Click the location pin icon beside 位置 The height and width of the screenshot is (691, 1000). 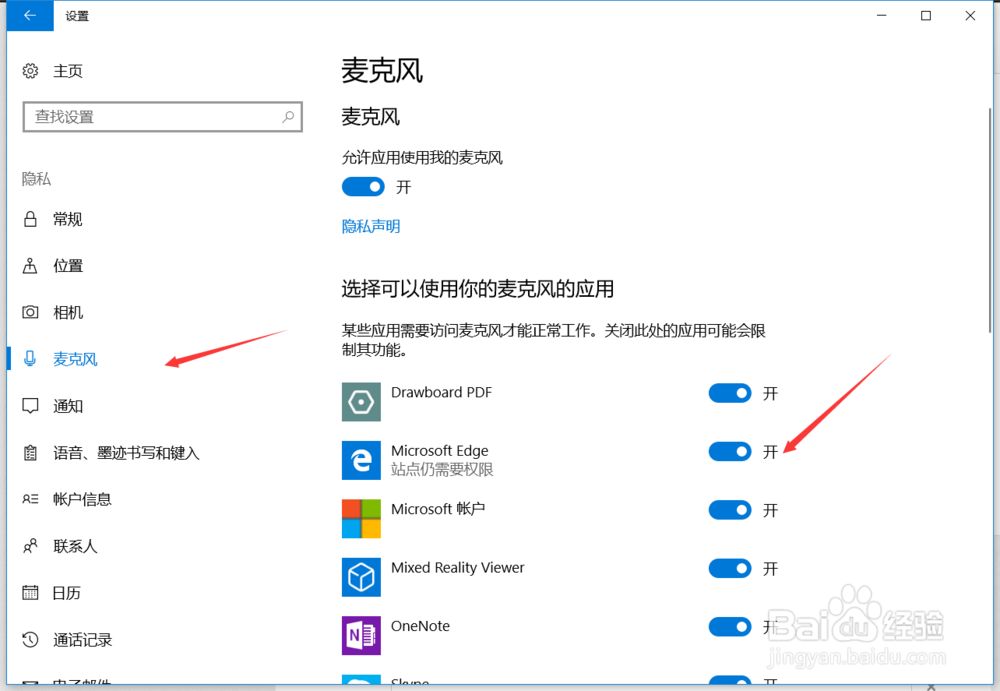[x=30, y=266]
